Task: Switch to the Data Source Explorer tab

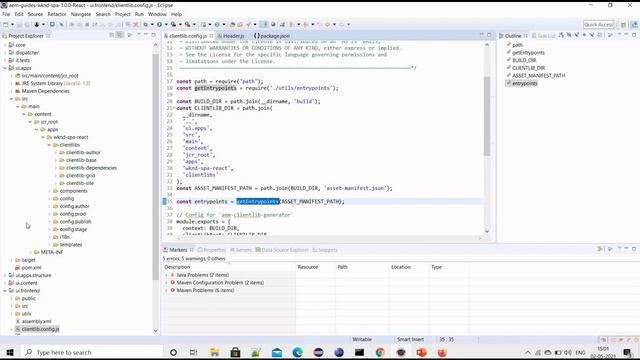Action: tap(281, 250)
